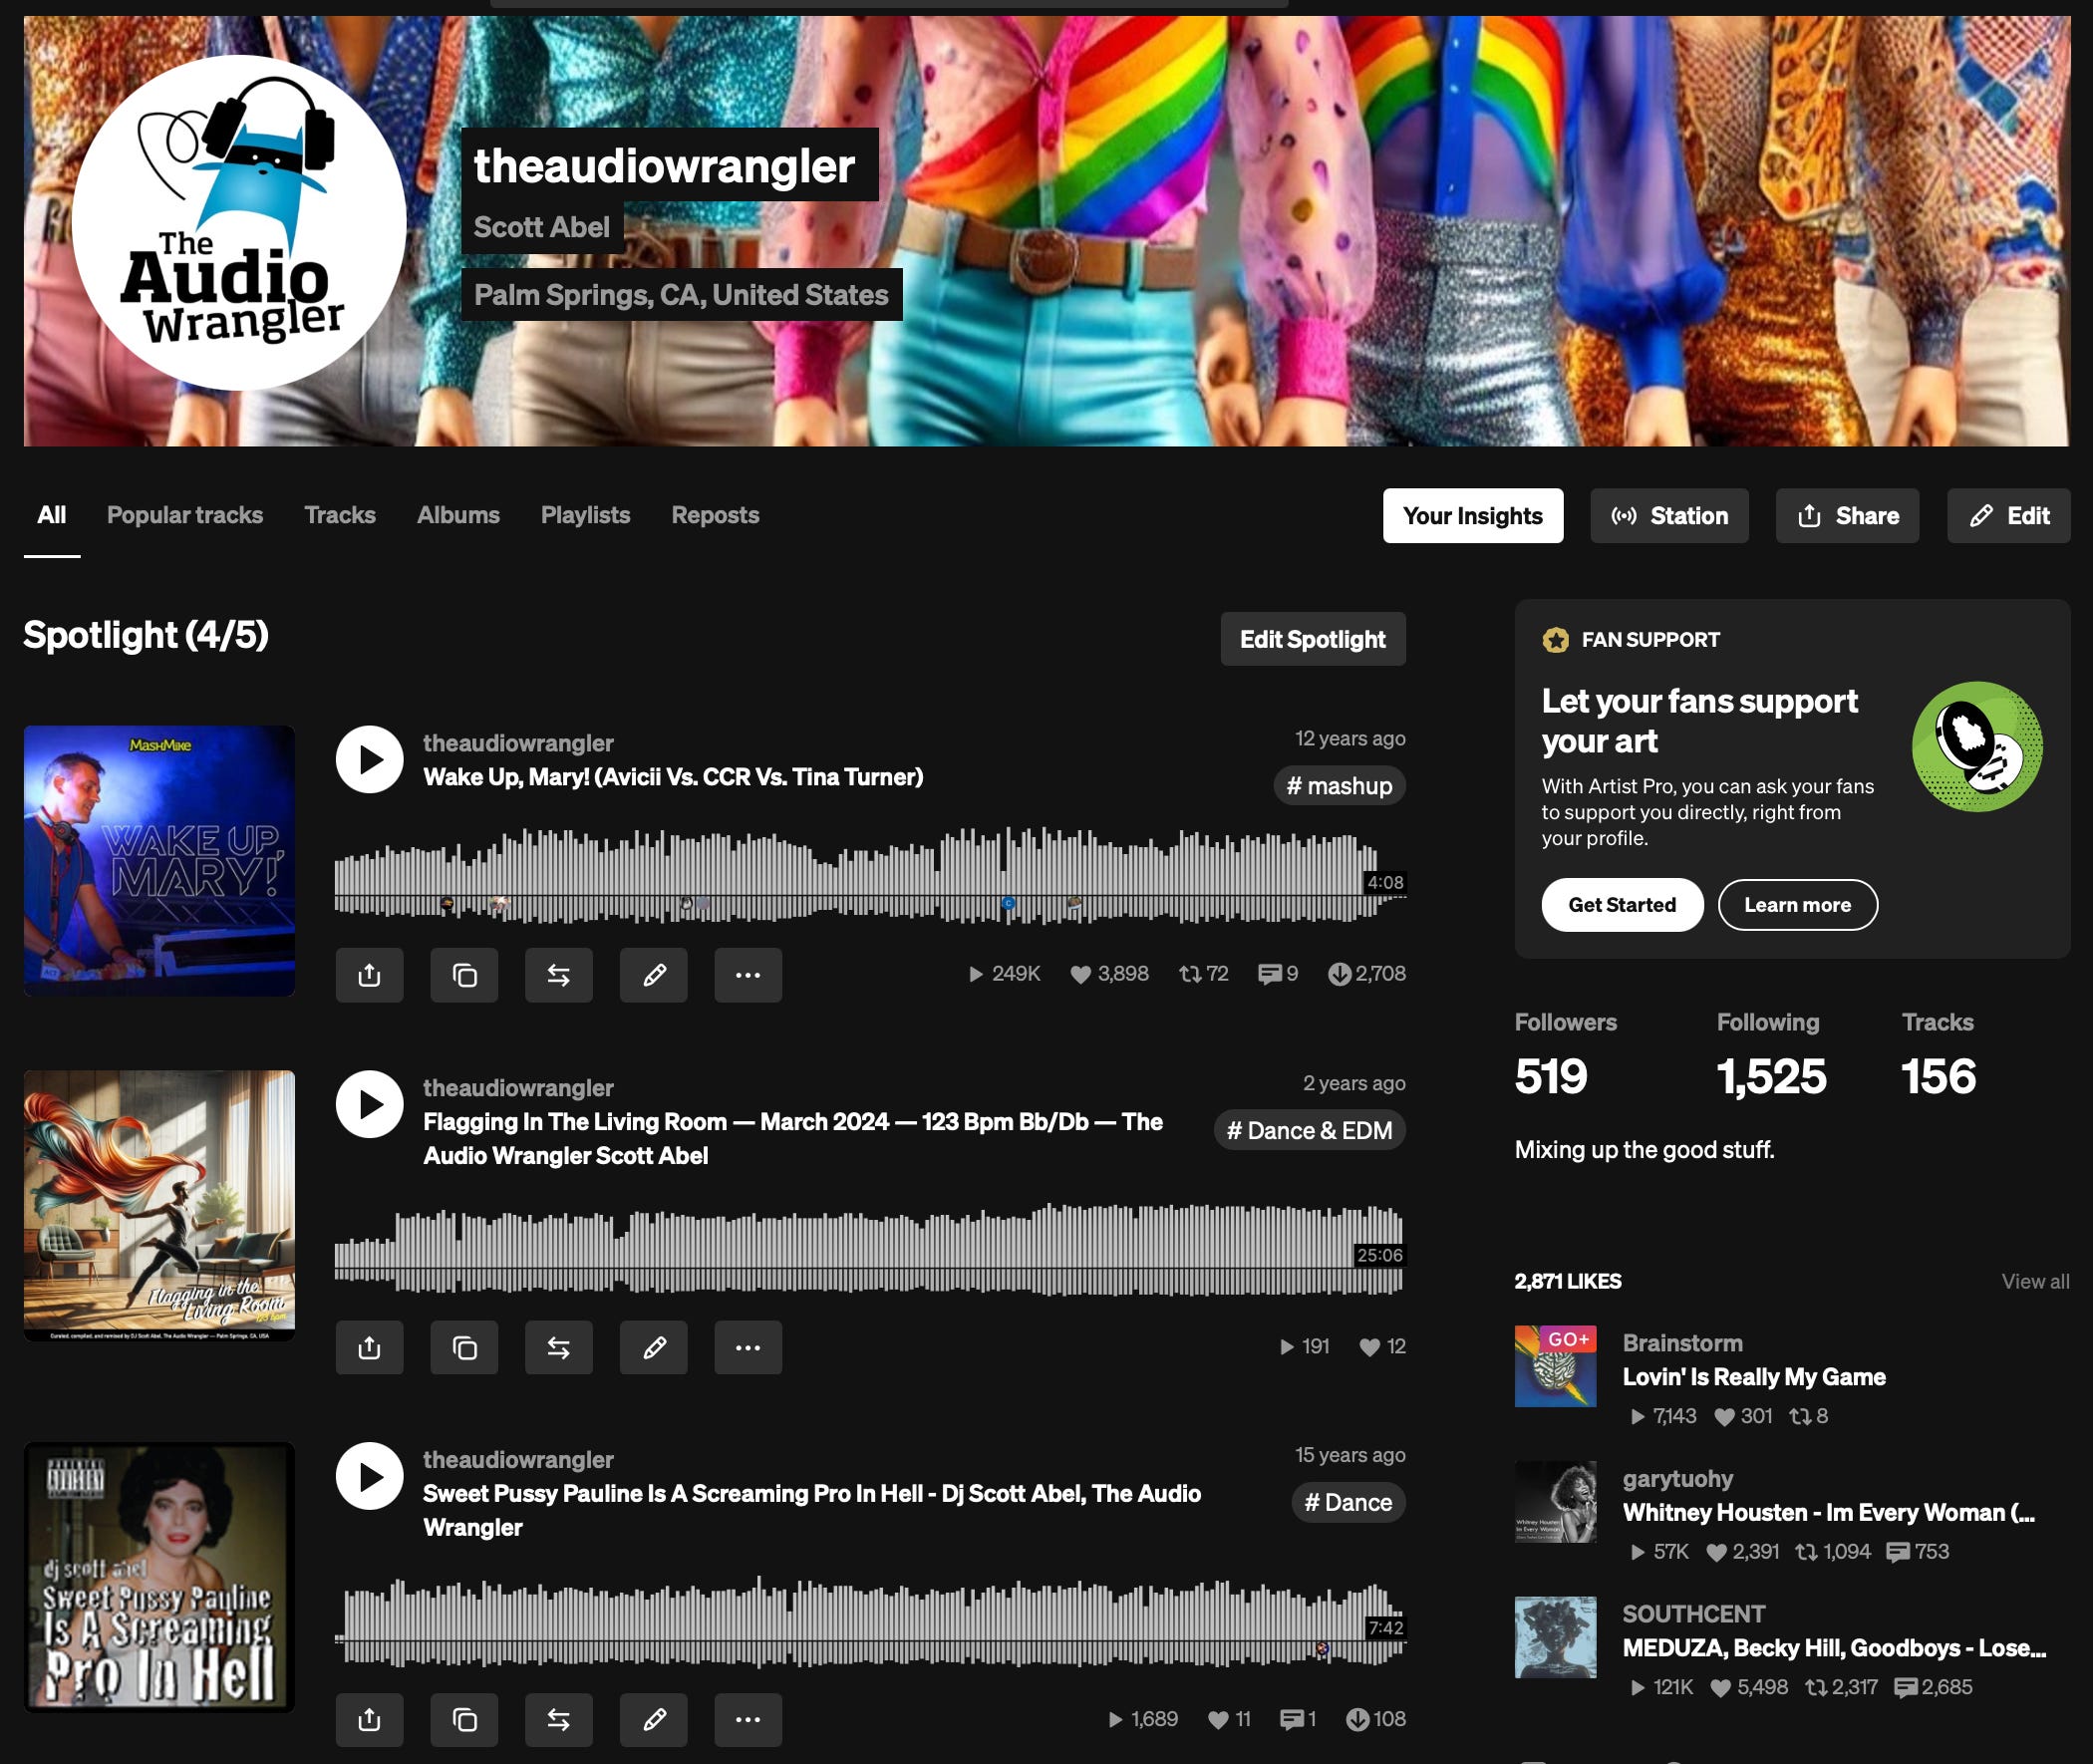Play Flagging In The Living Room track
2093x1764 pixels.
coord(369,1104)
